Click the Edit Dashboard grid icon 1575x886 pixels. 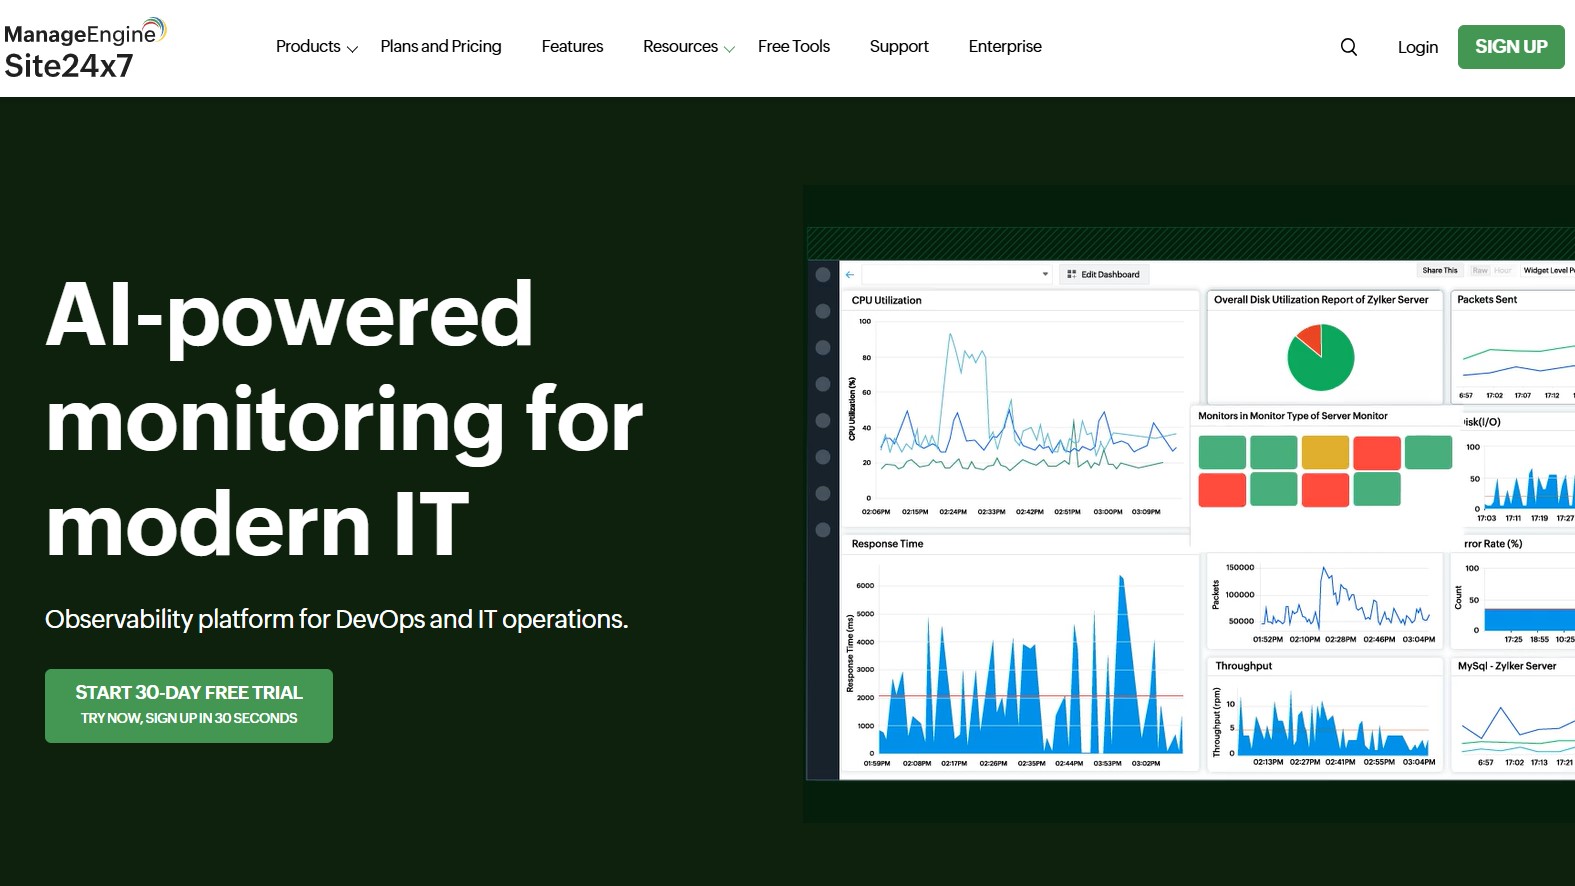tap(1071, 274)
